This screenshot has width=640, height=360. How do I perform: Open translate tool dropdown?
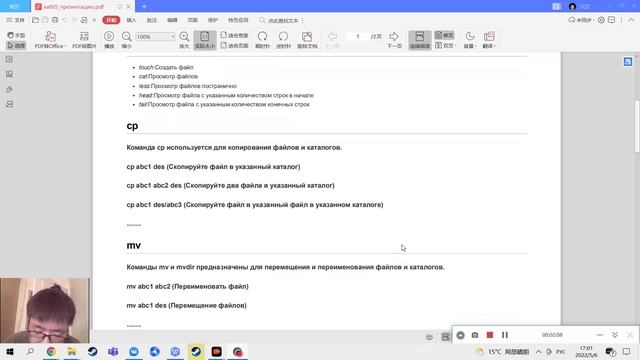coord(489,40)
